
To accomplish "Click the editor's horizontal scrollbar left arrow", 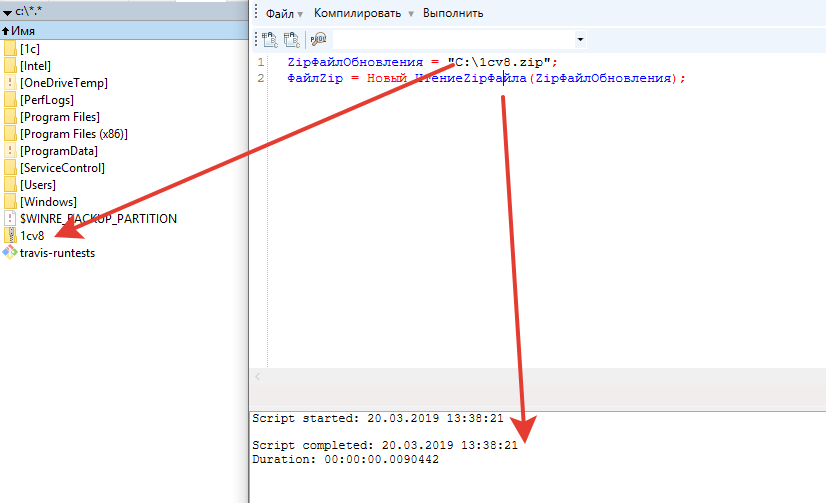I will pos(258,376).
